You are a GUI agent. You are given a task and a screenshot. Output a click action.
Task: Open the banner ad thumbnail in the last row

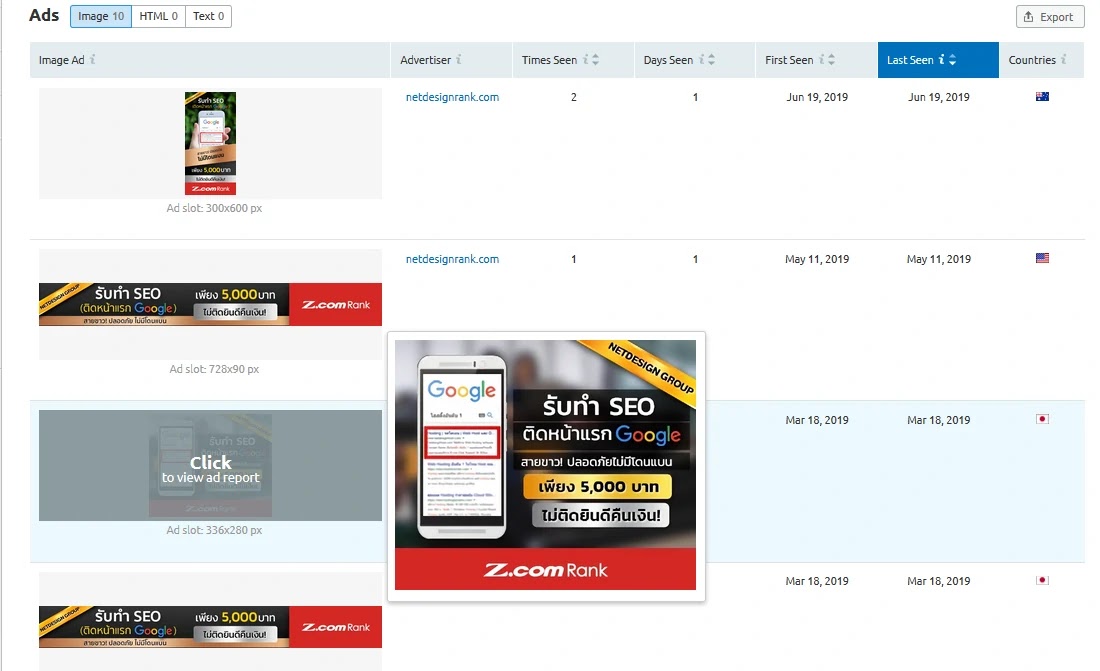click(x=210, y=627)
